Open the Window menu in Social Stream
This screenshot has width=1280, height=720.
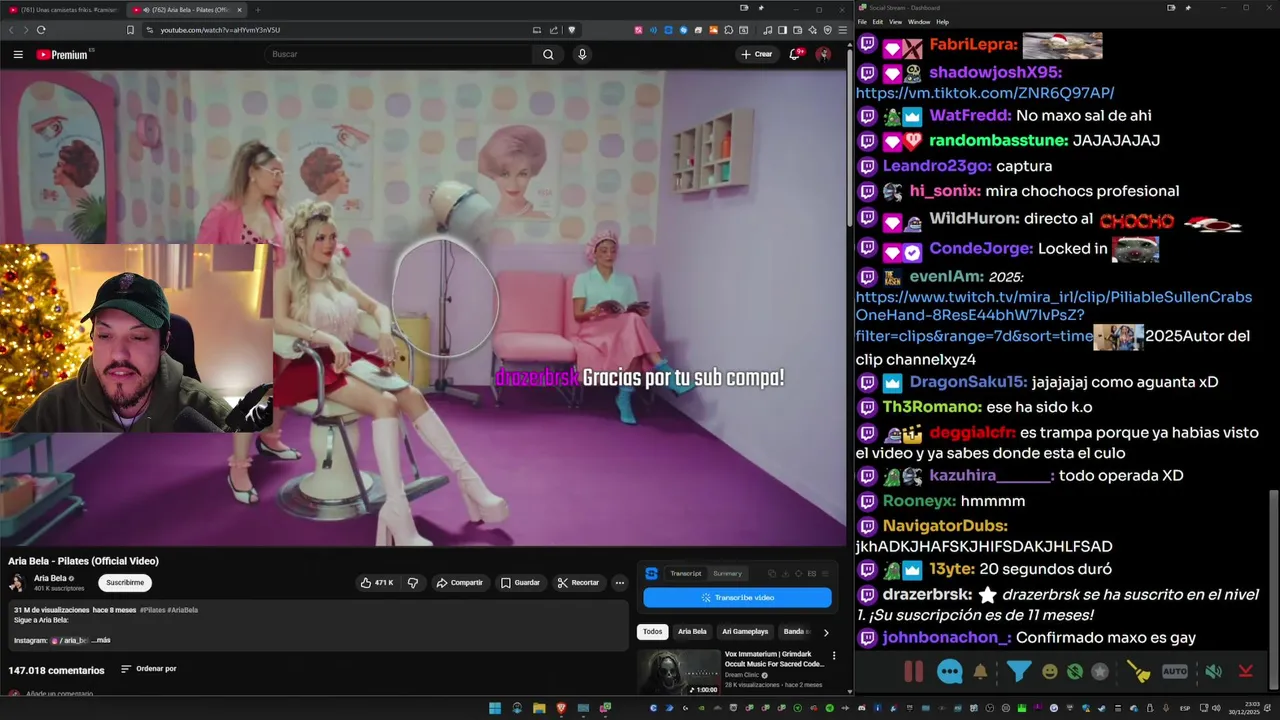(x=919, y=21)
